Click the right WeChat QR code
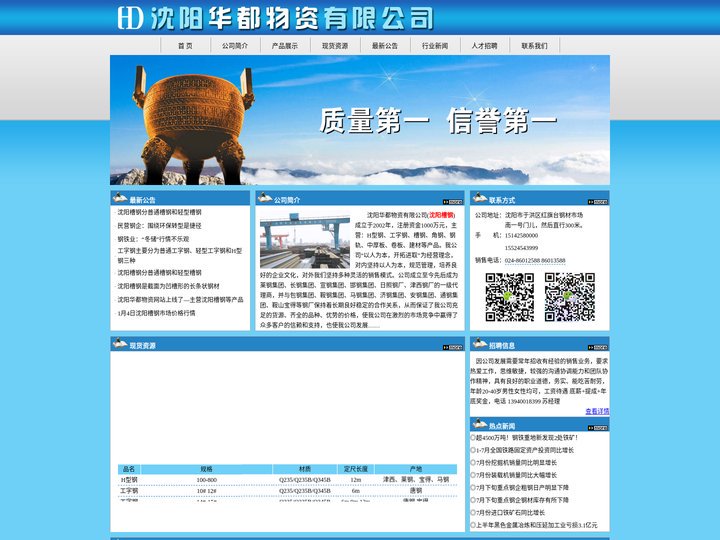Viewport: 720px width, 540px height. [570, 297]
